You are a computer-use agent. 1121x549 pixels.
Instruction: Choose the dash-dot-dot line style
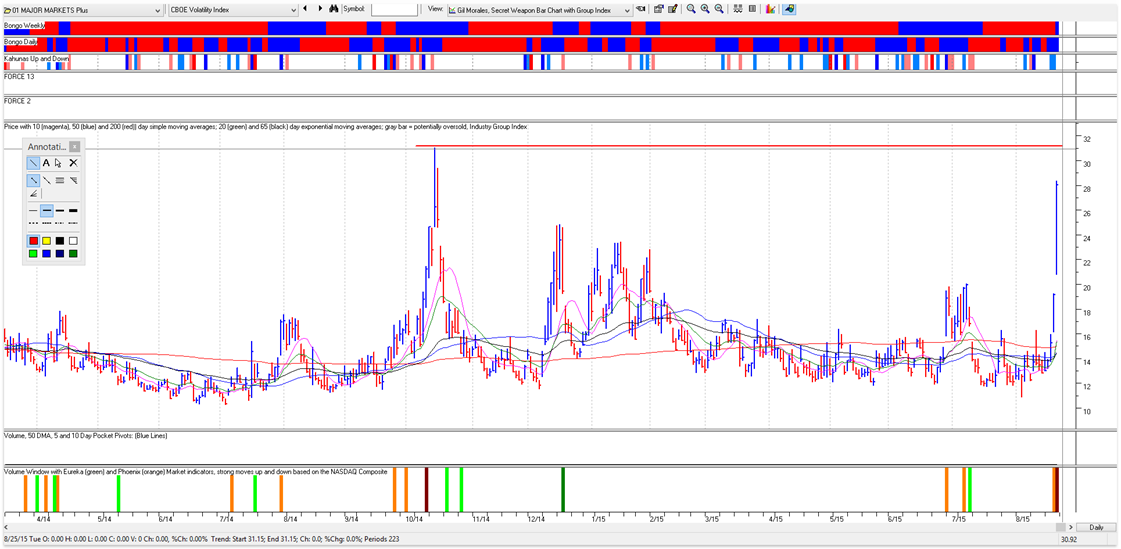coord(74,223)
